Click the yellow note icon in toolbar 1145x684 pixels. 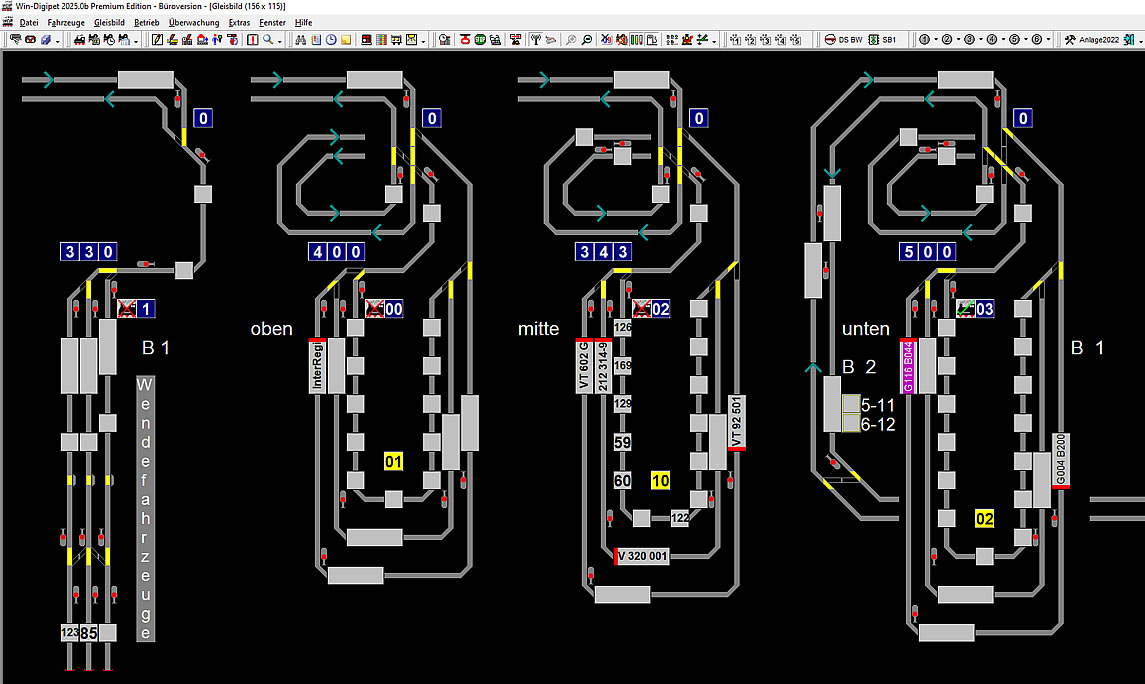(346, 40)
